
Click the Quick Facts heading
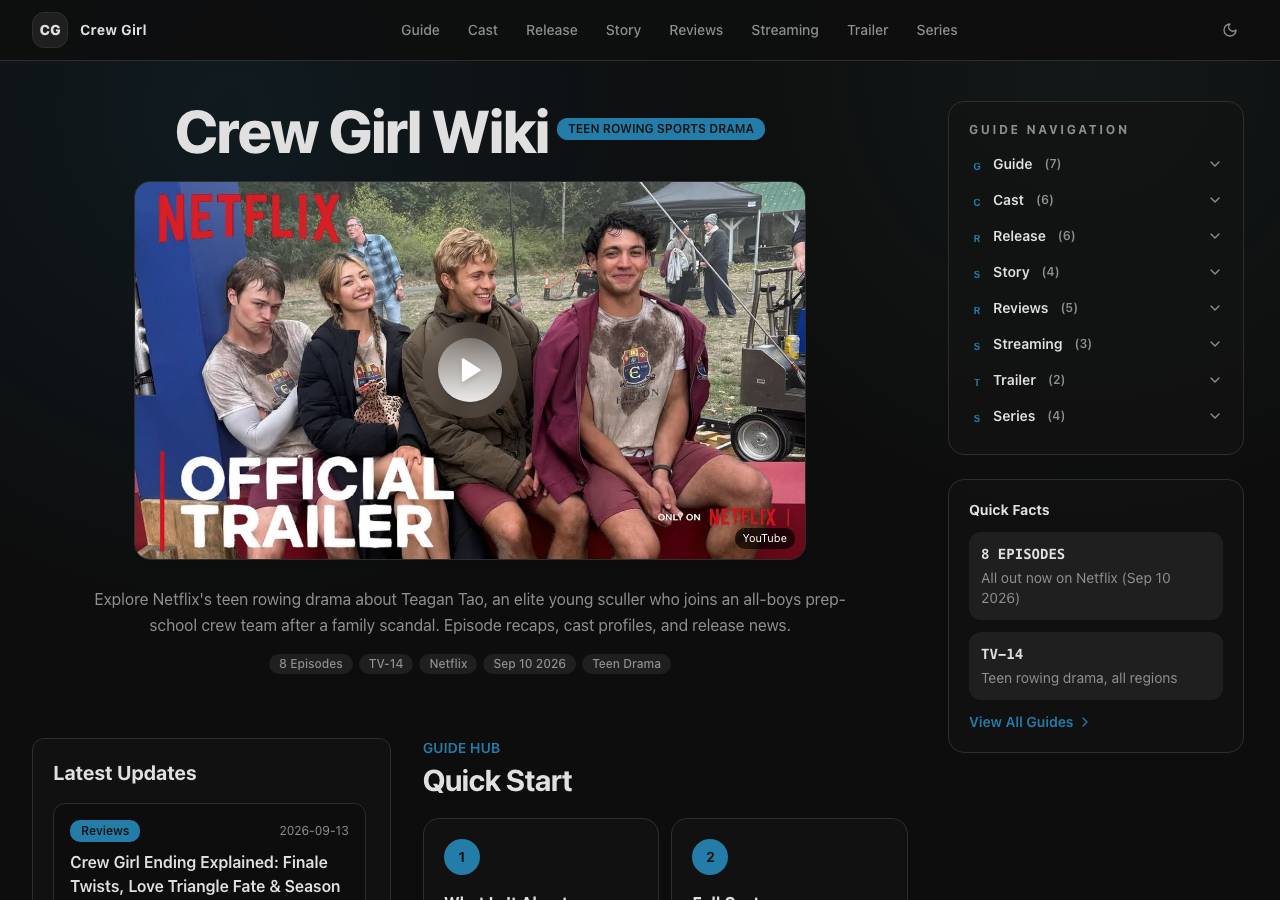pyautogui.click(x=1009, y=510)
